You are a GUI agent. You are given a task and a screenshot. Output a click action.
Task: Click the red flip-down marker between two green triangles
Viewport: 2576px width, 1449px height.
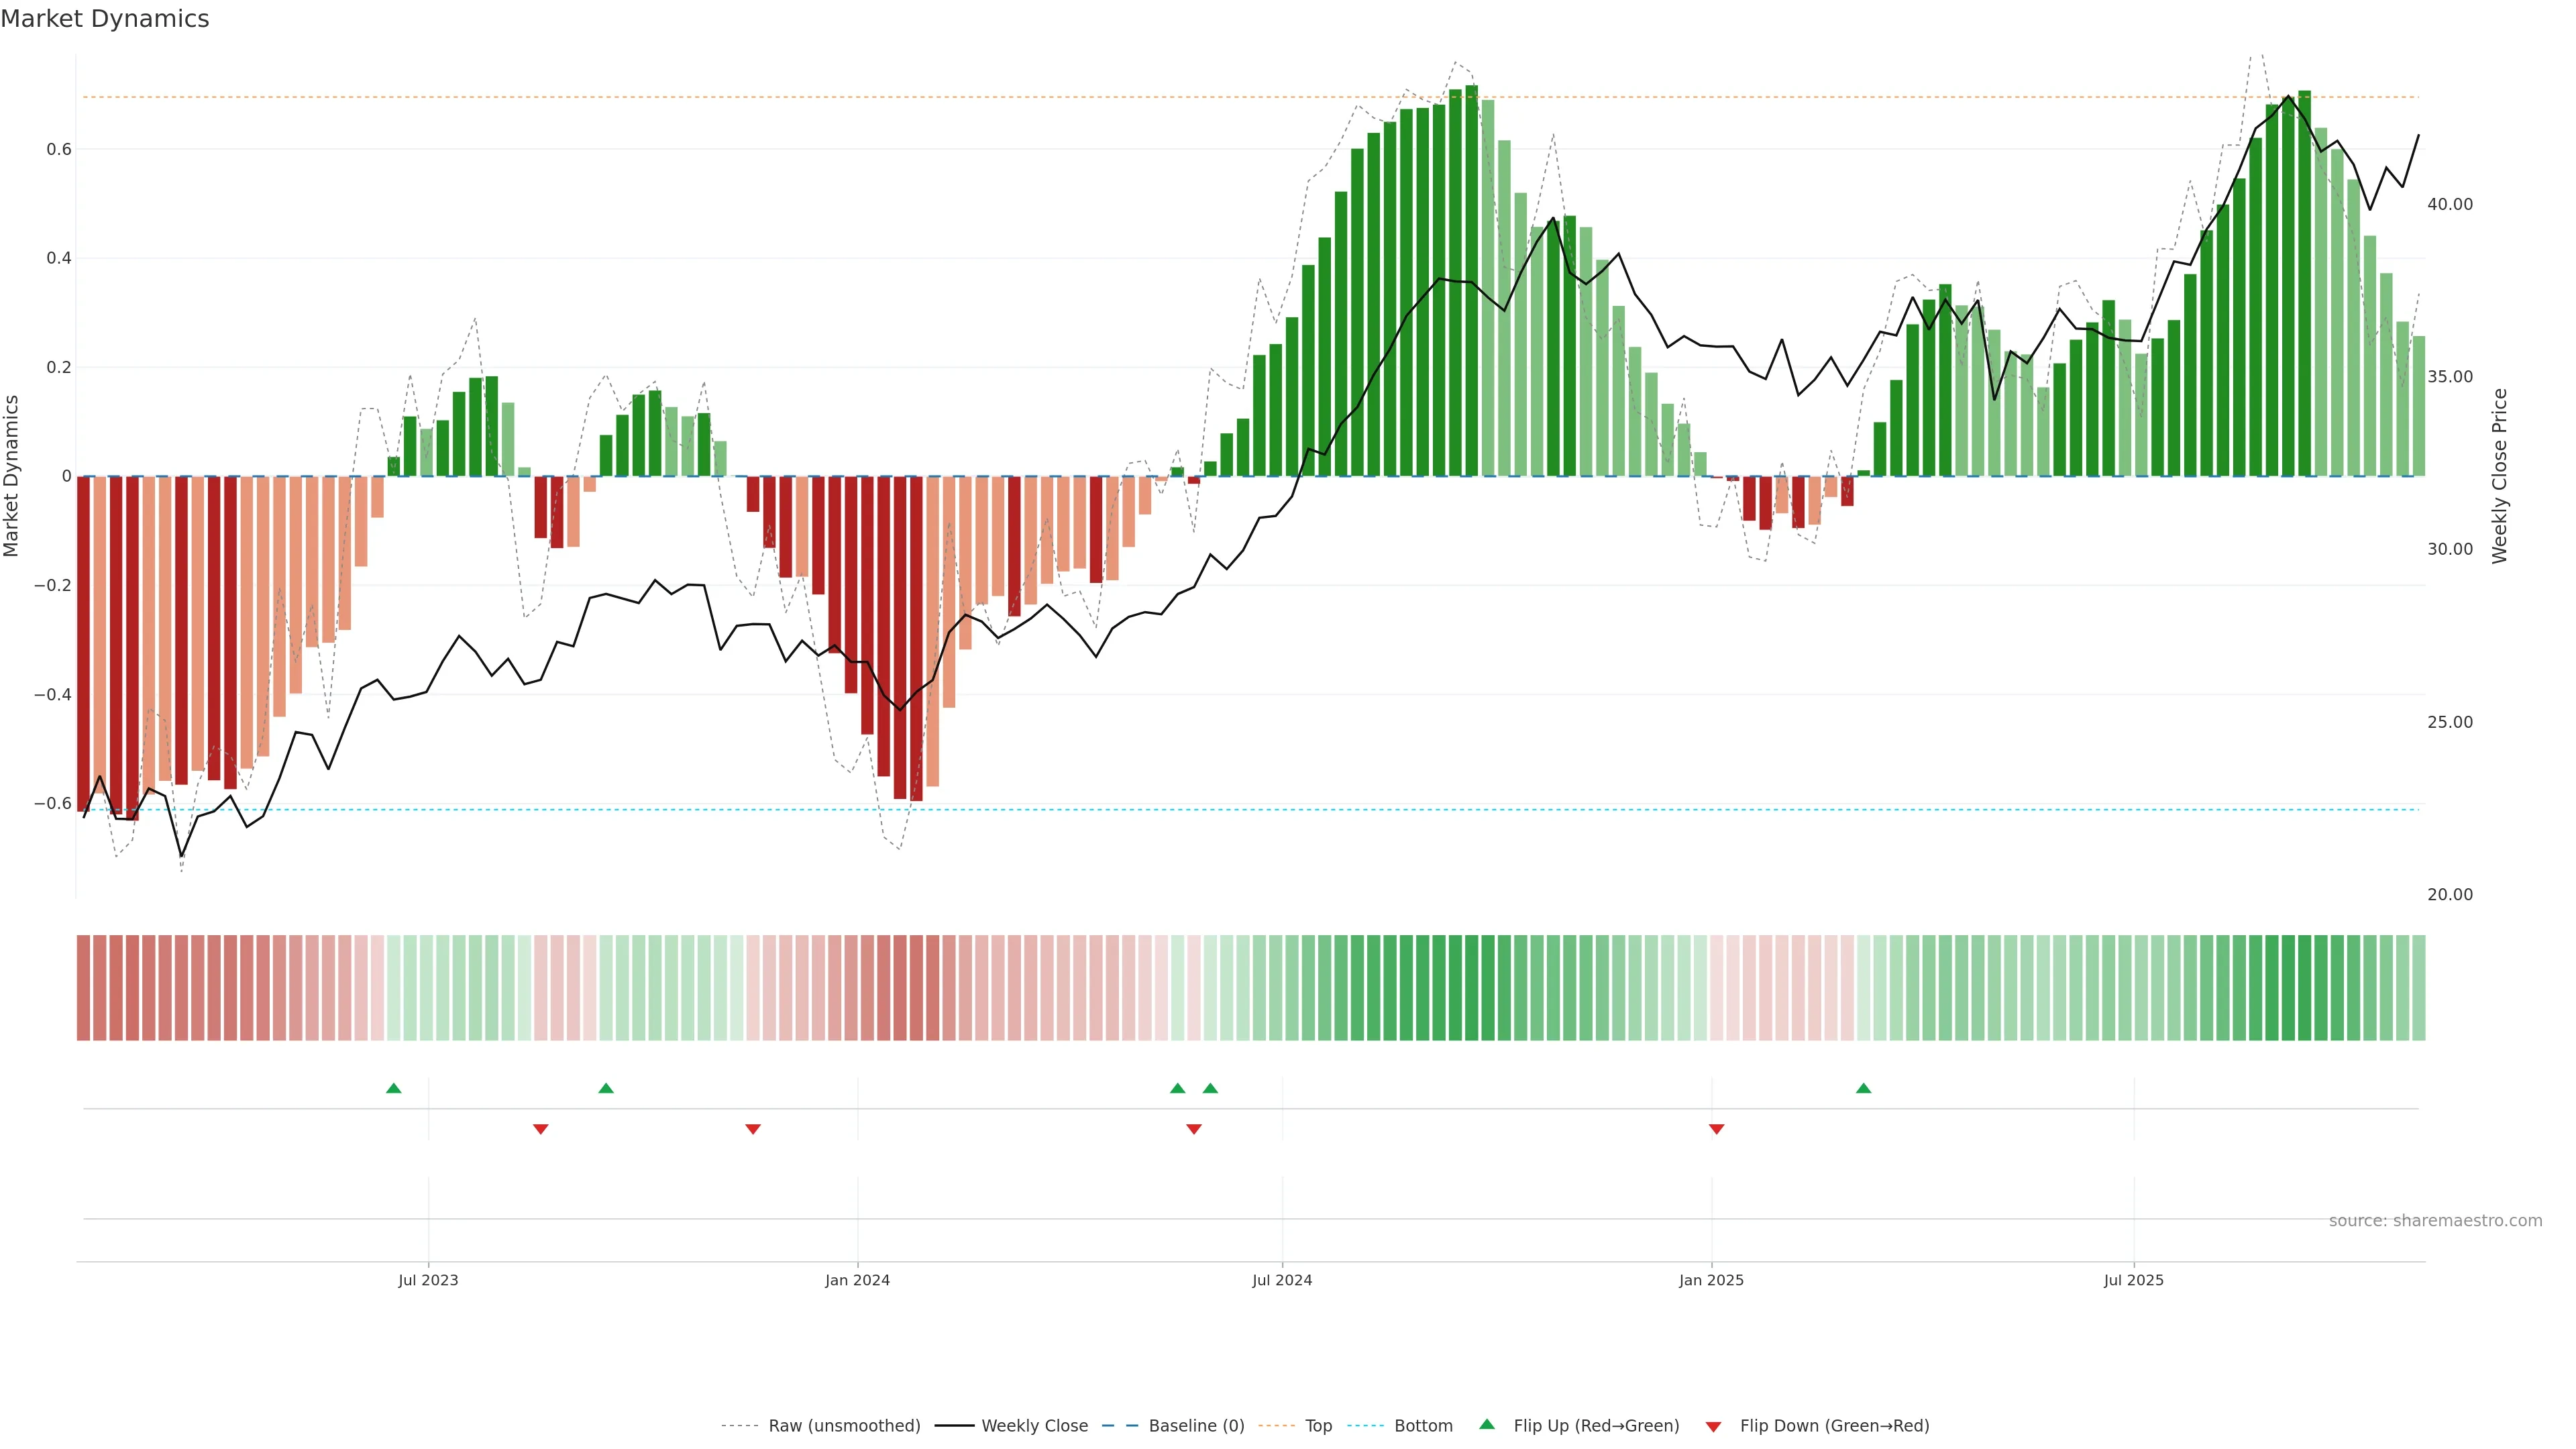1193,1129
